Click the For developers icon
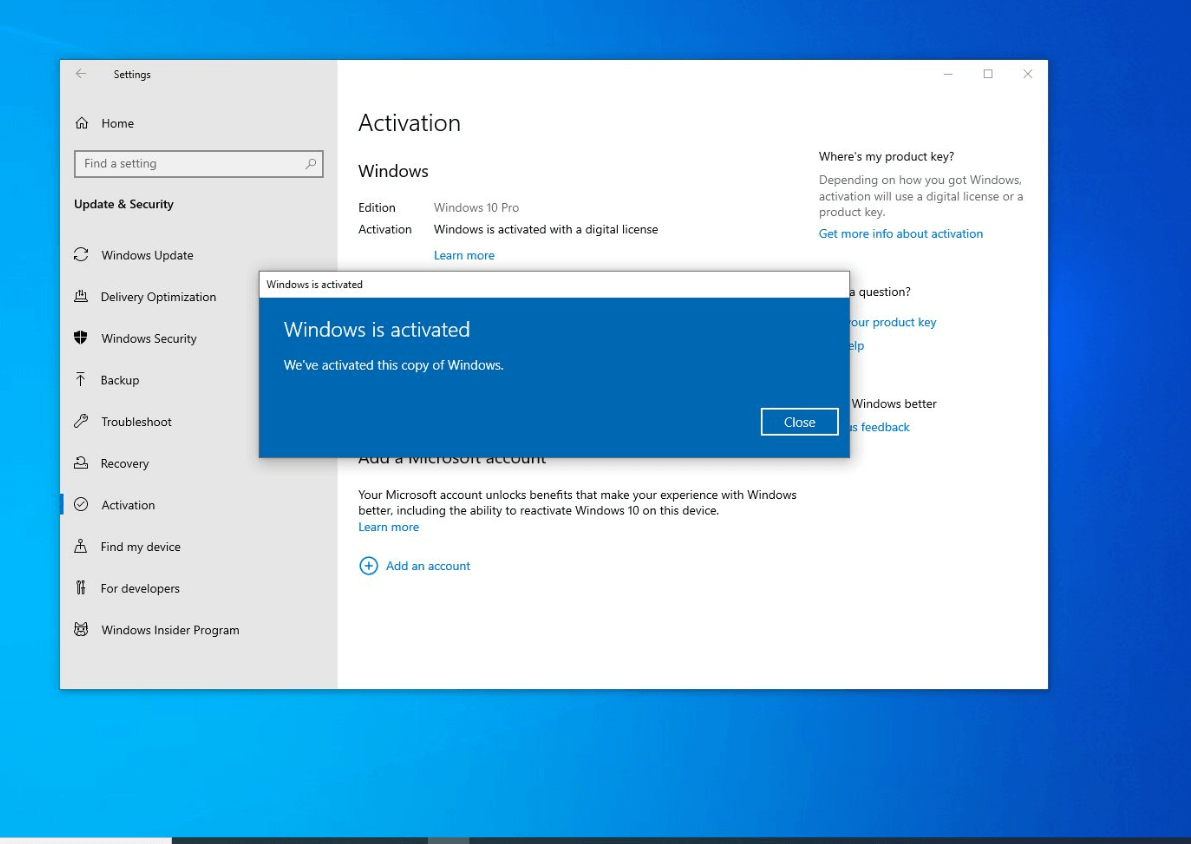This screenshot has width=1191, height=844. [x=81, y=588]
